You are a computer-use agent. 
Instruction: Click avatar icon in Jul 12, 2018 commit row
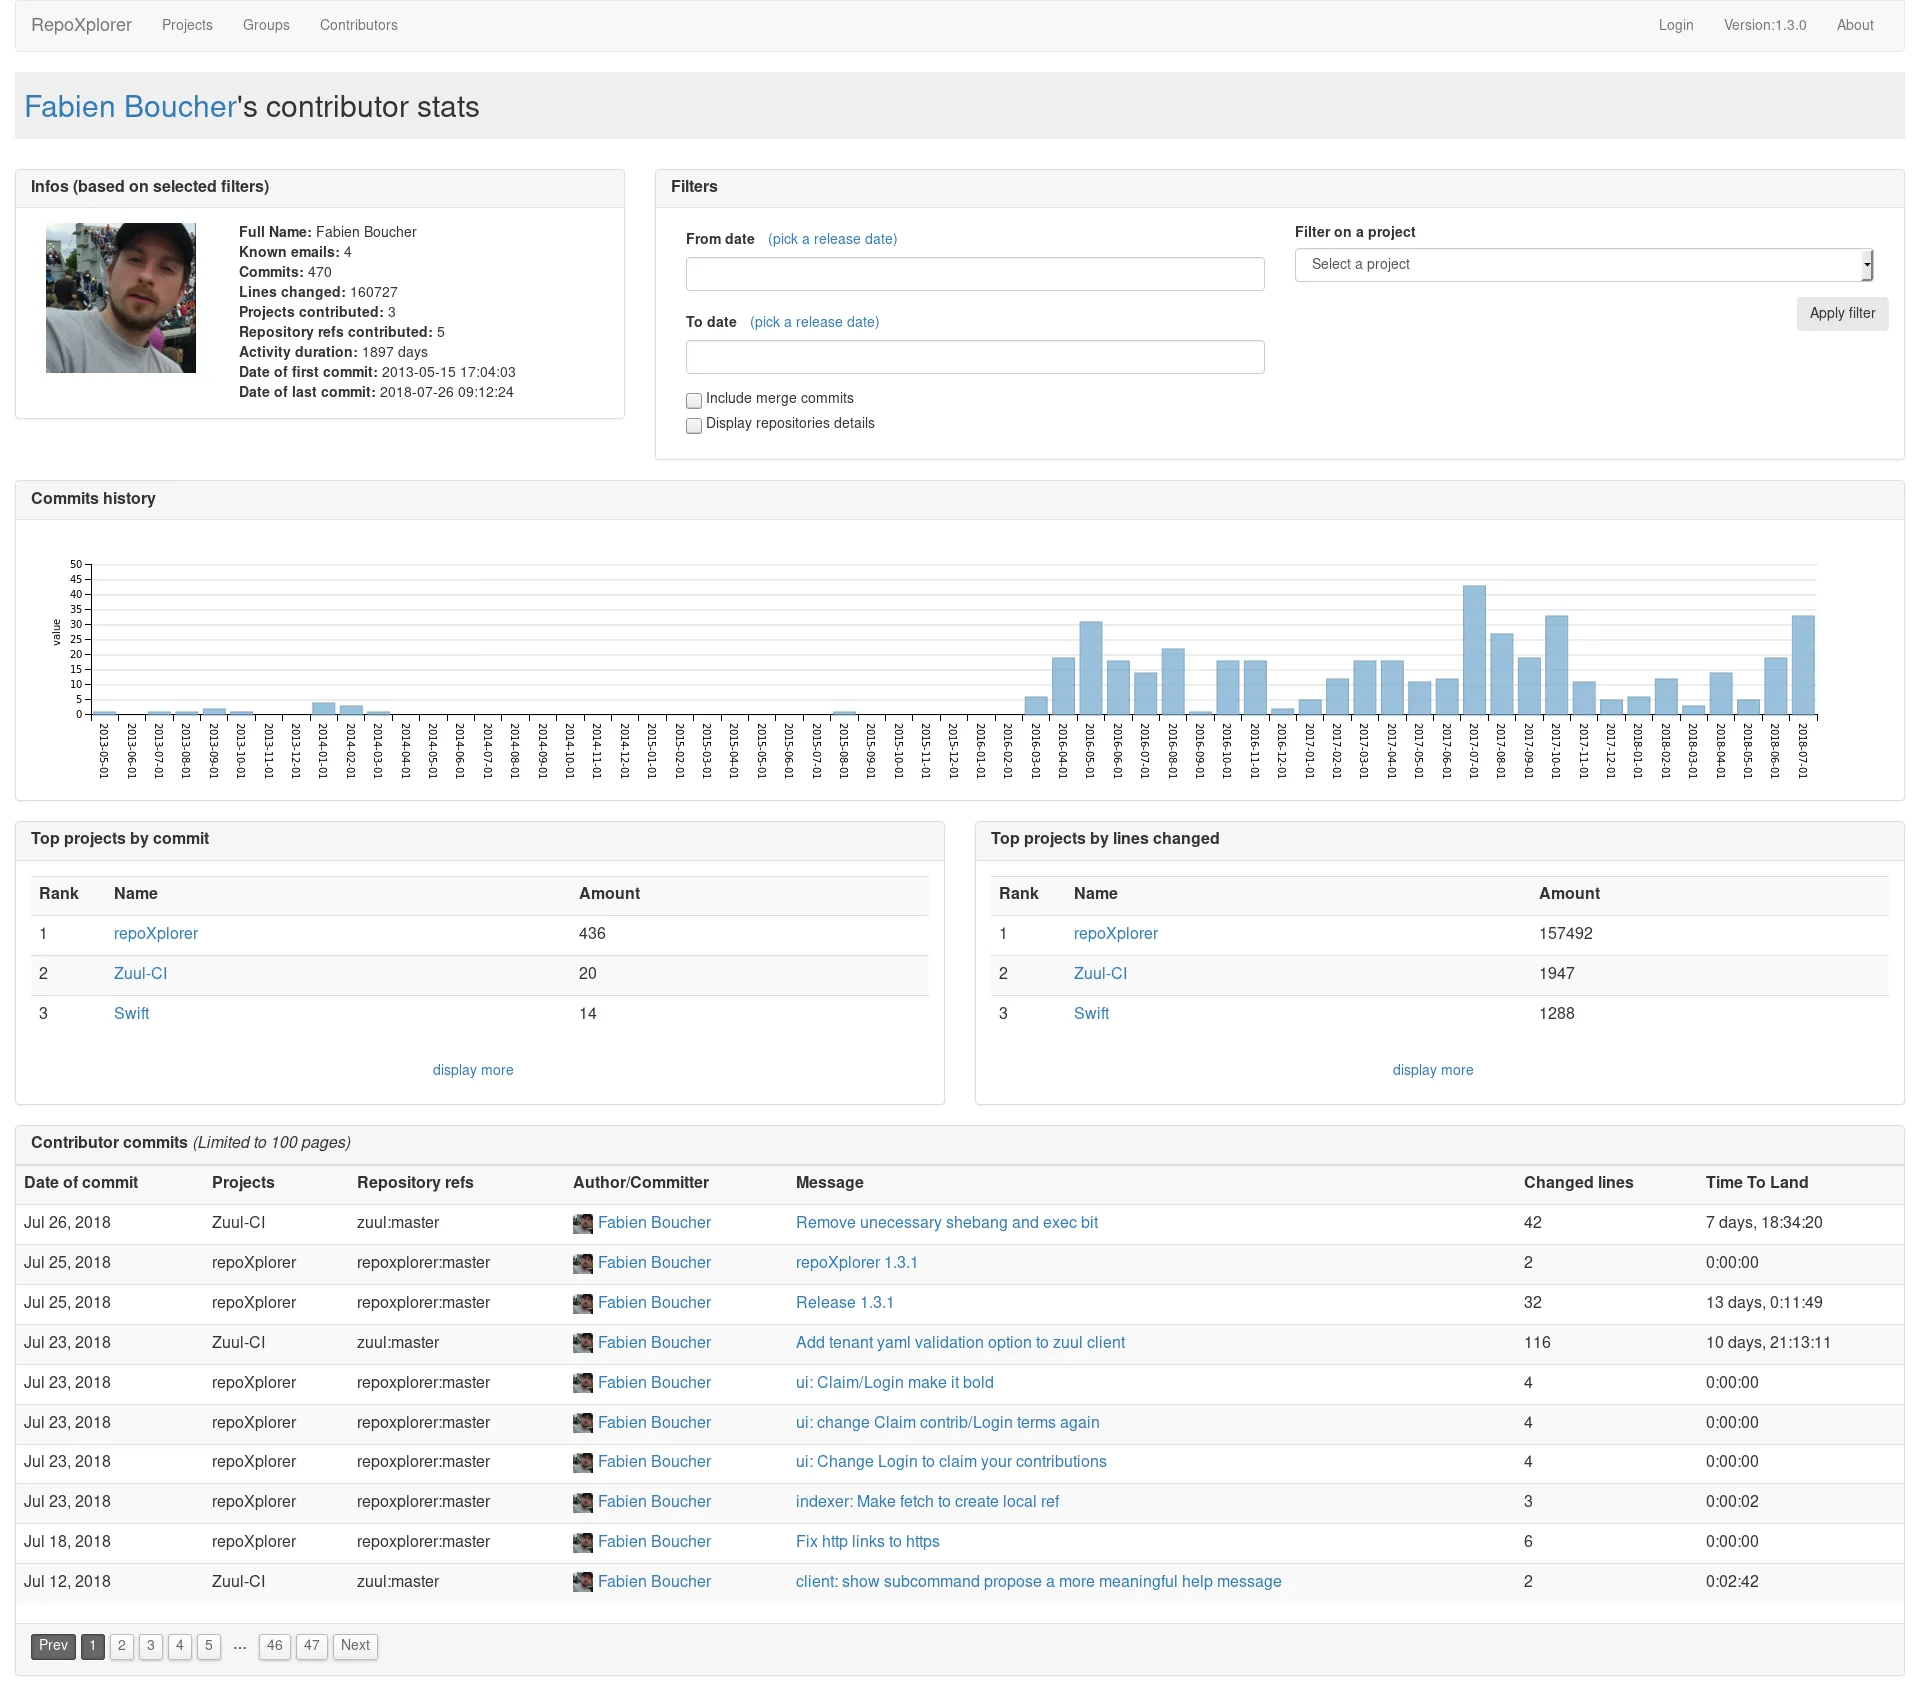click(582, 1582)
